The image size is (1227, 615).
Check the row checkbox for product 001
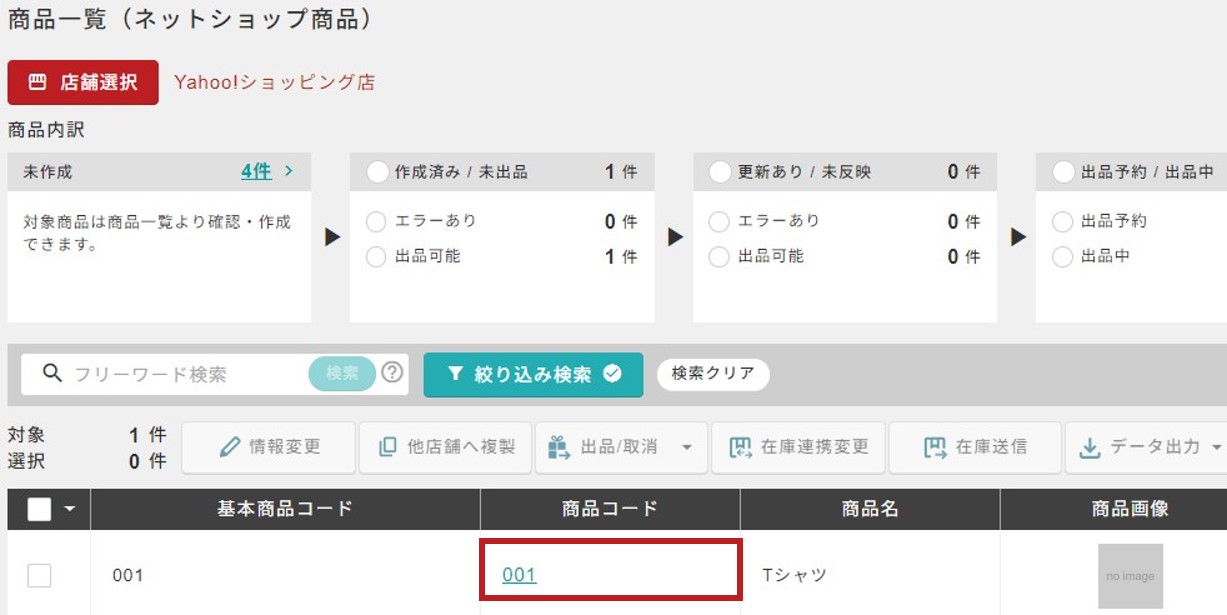click(x=39, y=575)
